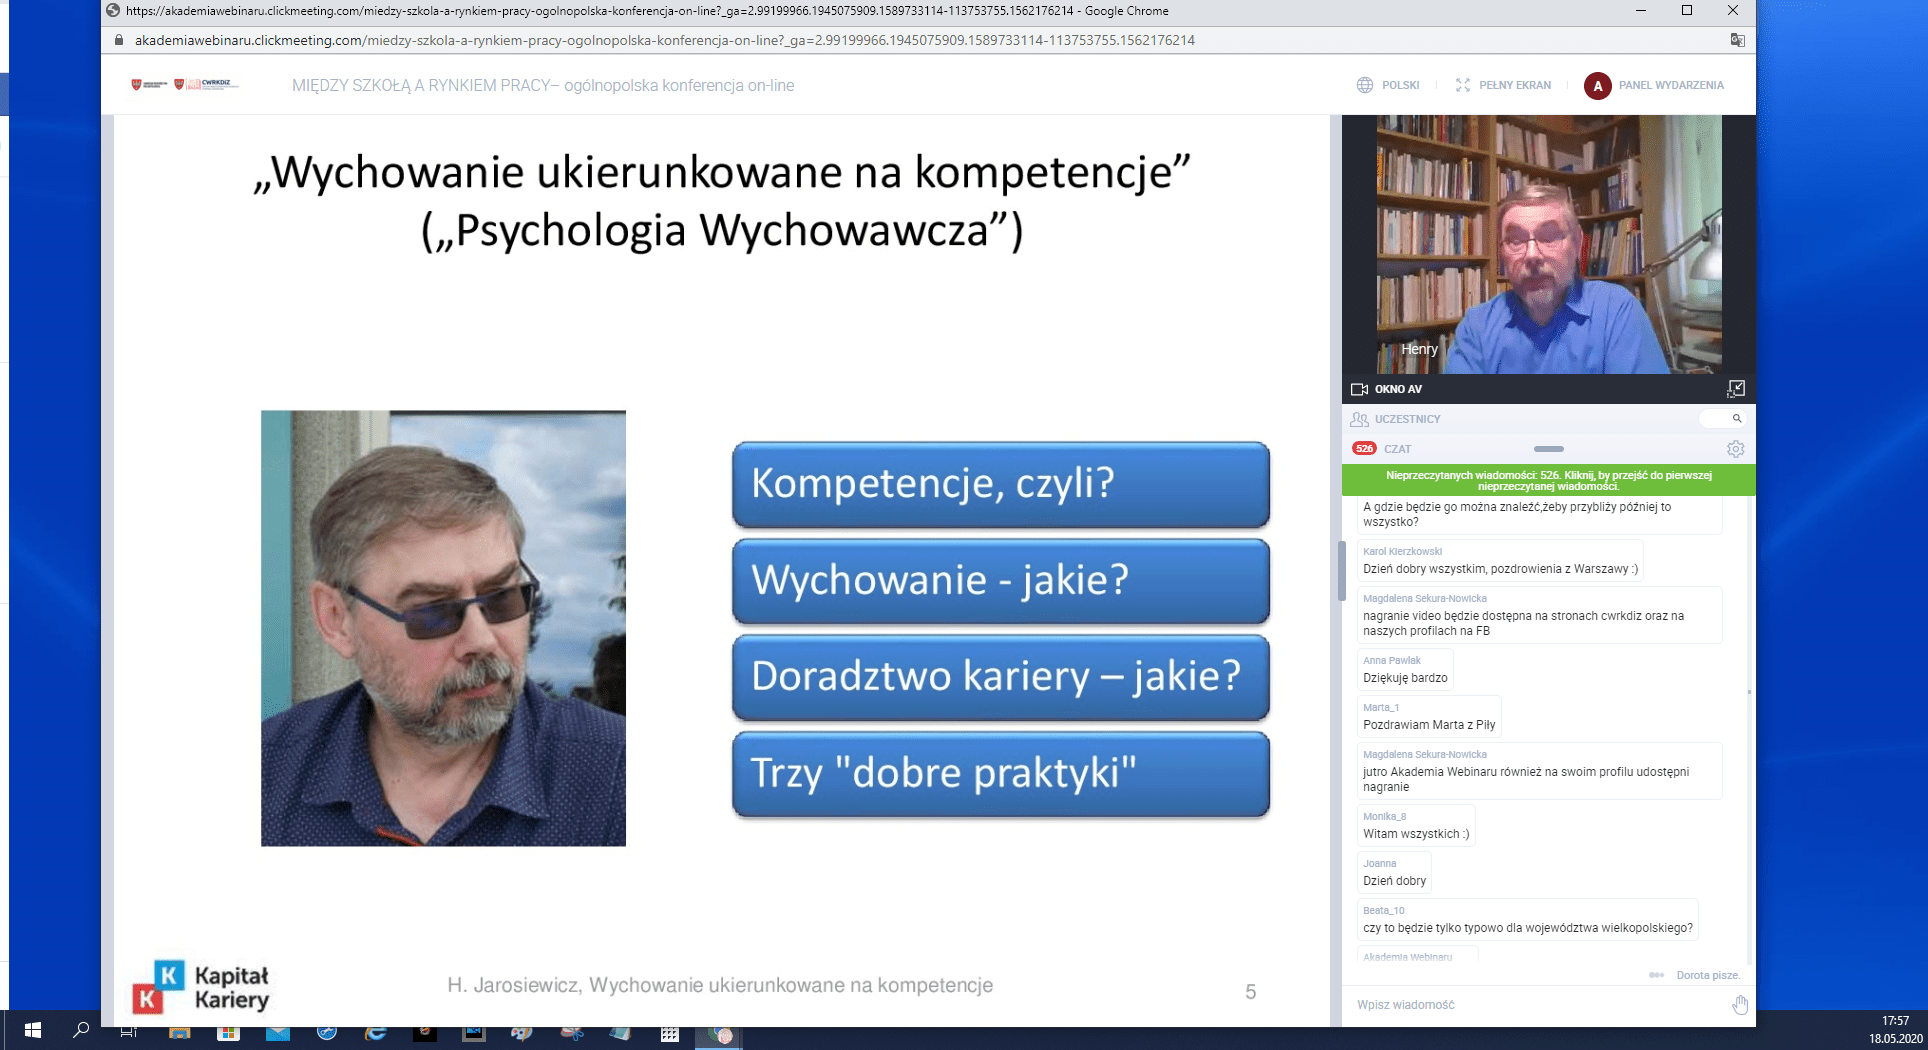The image size is (1928, 1050).
Task: Open the Windows Start menu
Action: (x=32, y=1030)
